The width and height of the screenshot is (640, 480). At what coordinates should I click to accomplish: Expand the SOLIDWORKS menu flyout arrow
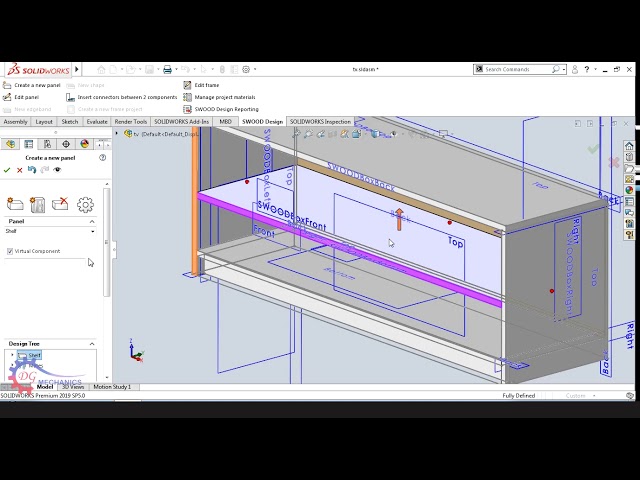(77, 69)
